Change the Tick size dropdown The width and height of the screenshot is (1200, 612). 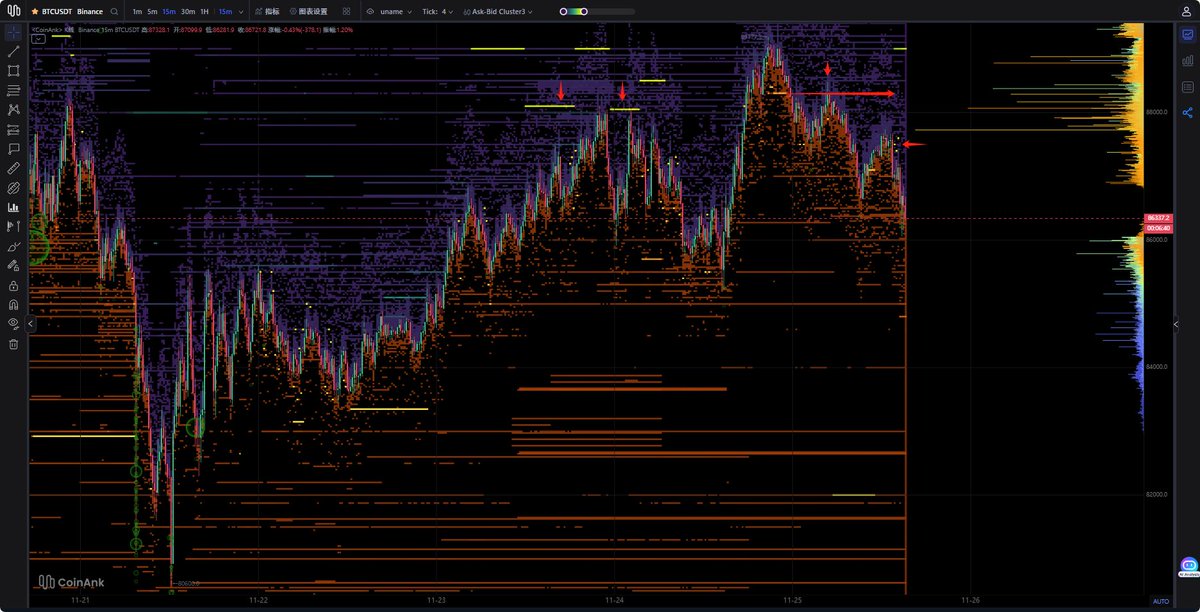[438, 11]
